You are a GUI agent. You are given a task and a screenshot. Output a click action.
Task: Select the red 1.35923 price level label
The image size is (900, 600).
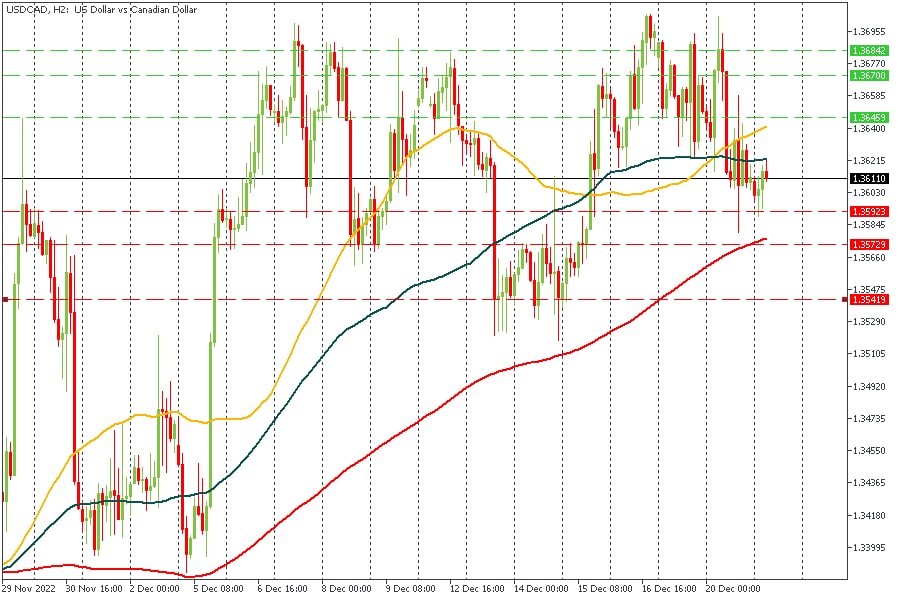point(869,212)
